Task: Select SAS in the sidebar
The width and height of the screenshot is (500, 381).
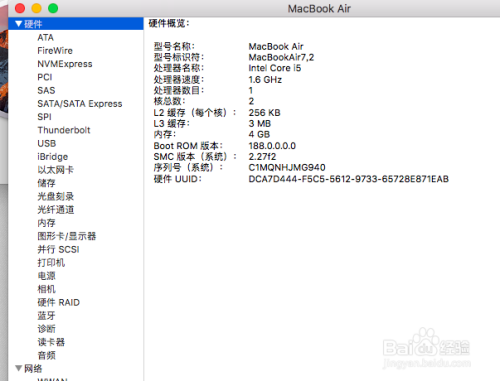Action: pyautogui.click(x=46, y=90)
